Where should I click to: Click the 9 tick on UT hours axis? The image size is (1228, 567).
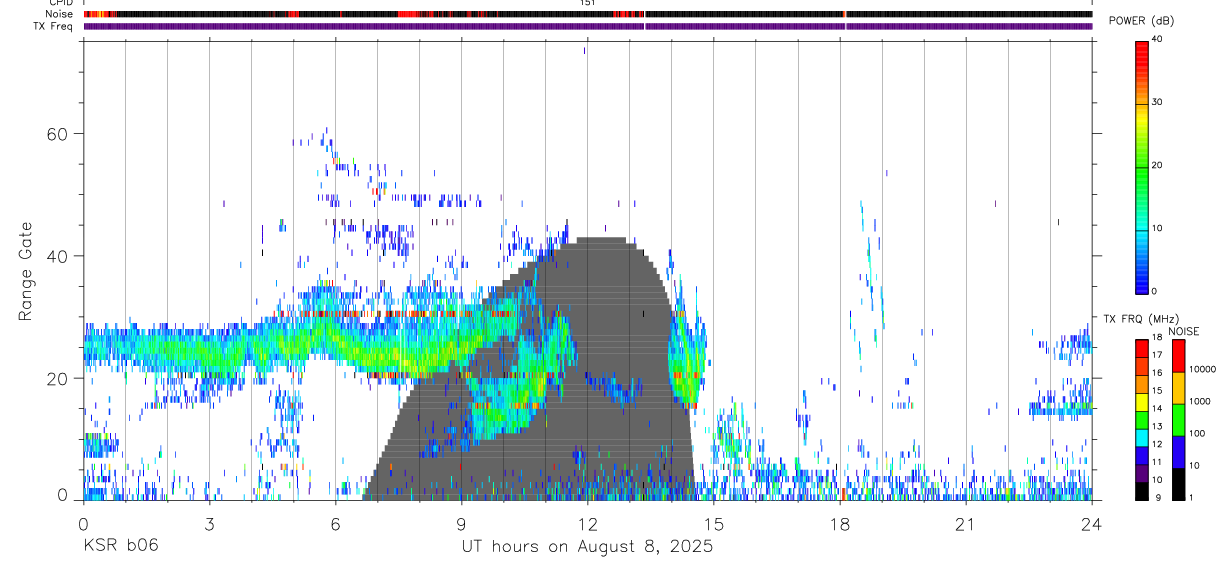coord(461,524)
